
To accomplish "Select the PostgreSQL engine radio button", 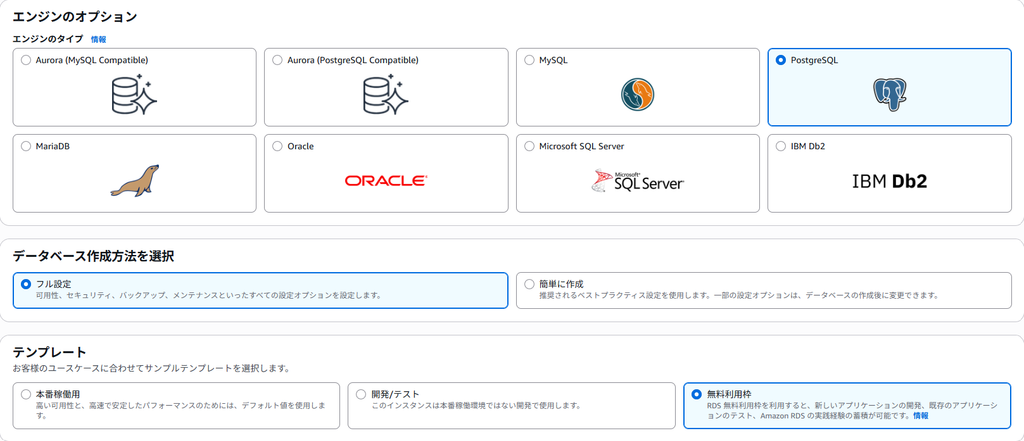I will (x=780, y=60).
